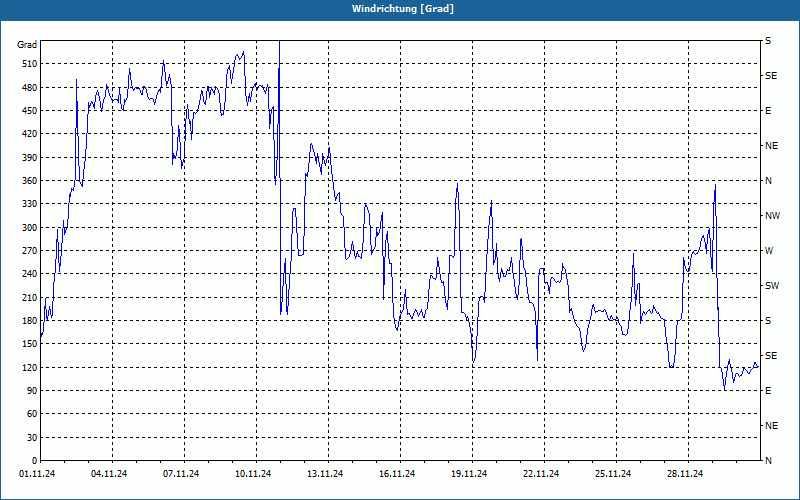Click the date label 19.11.24

pyautogui.click(x=468, y=474)
